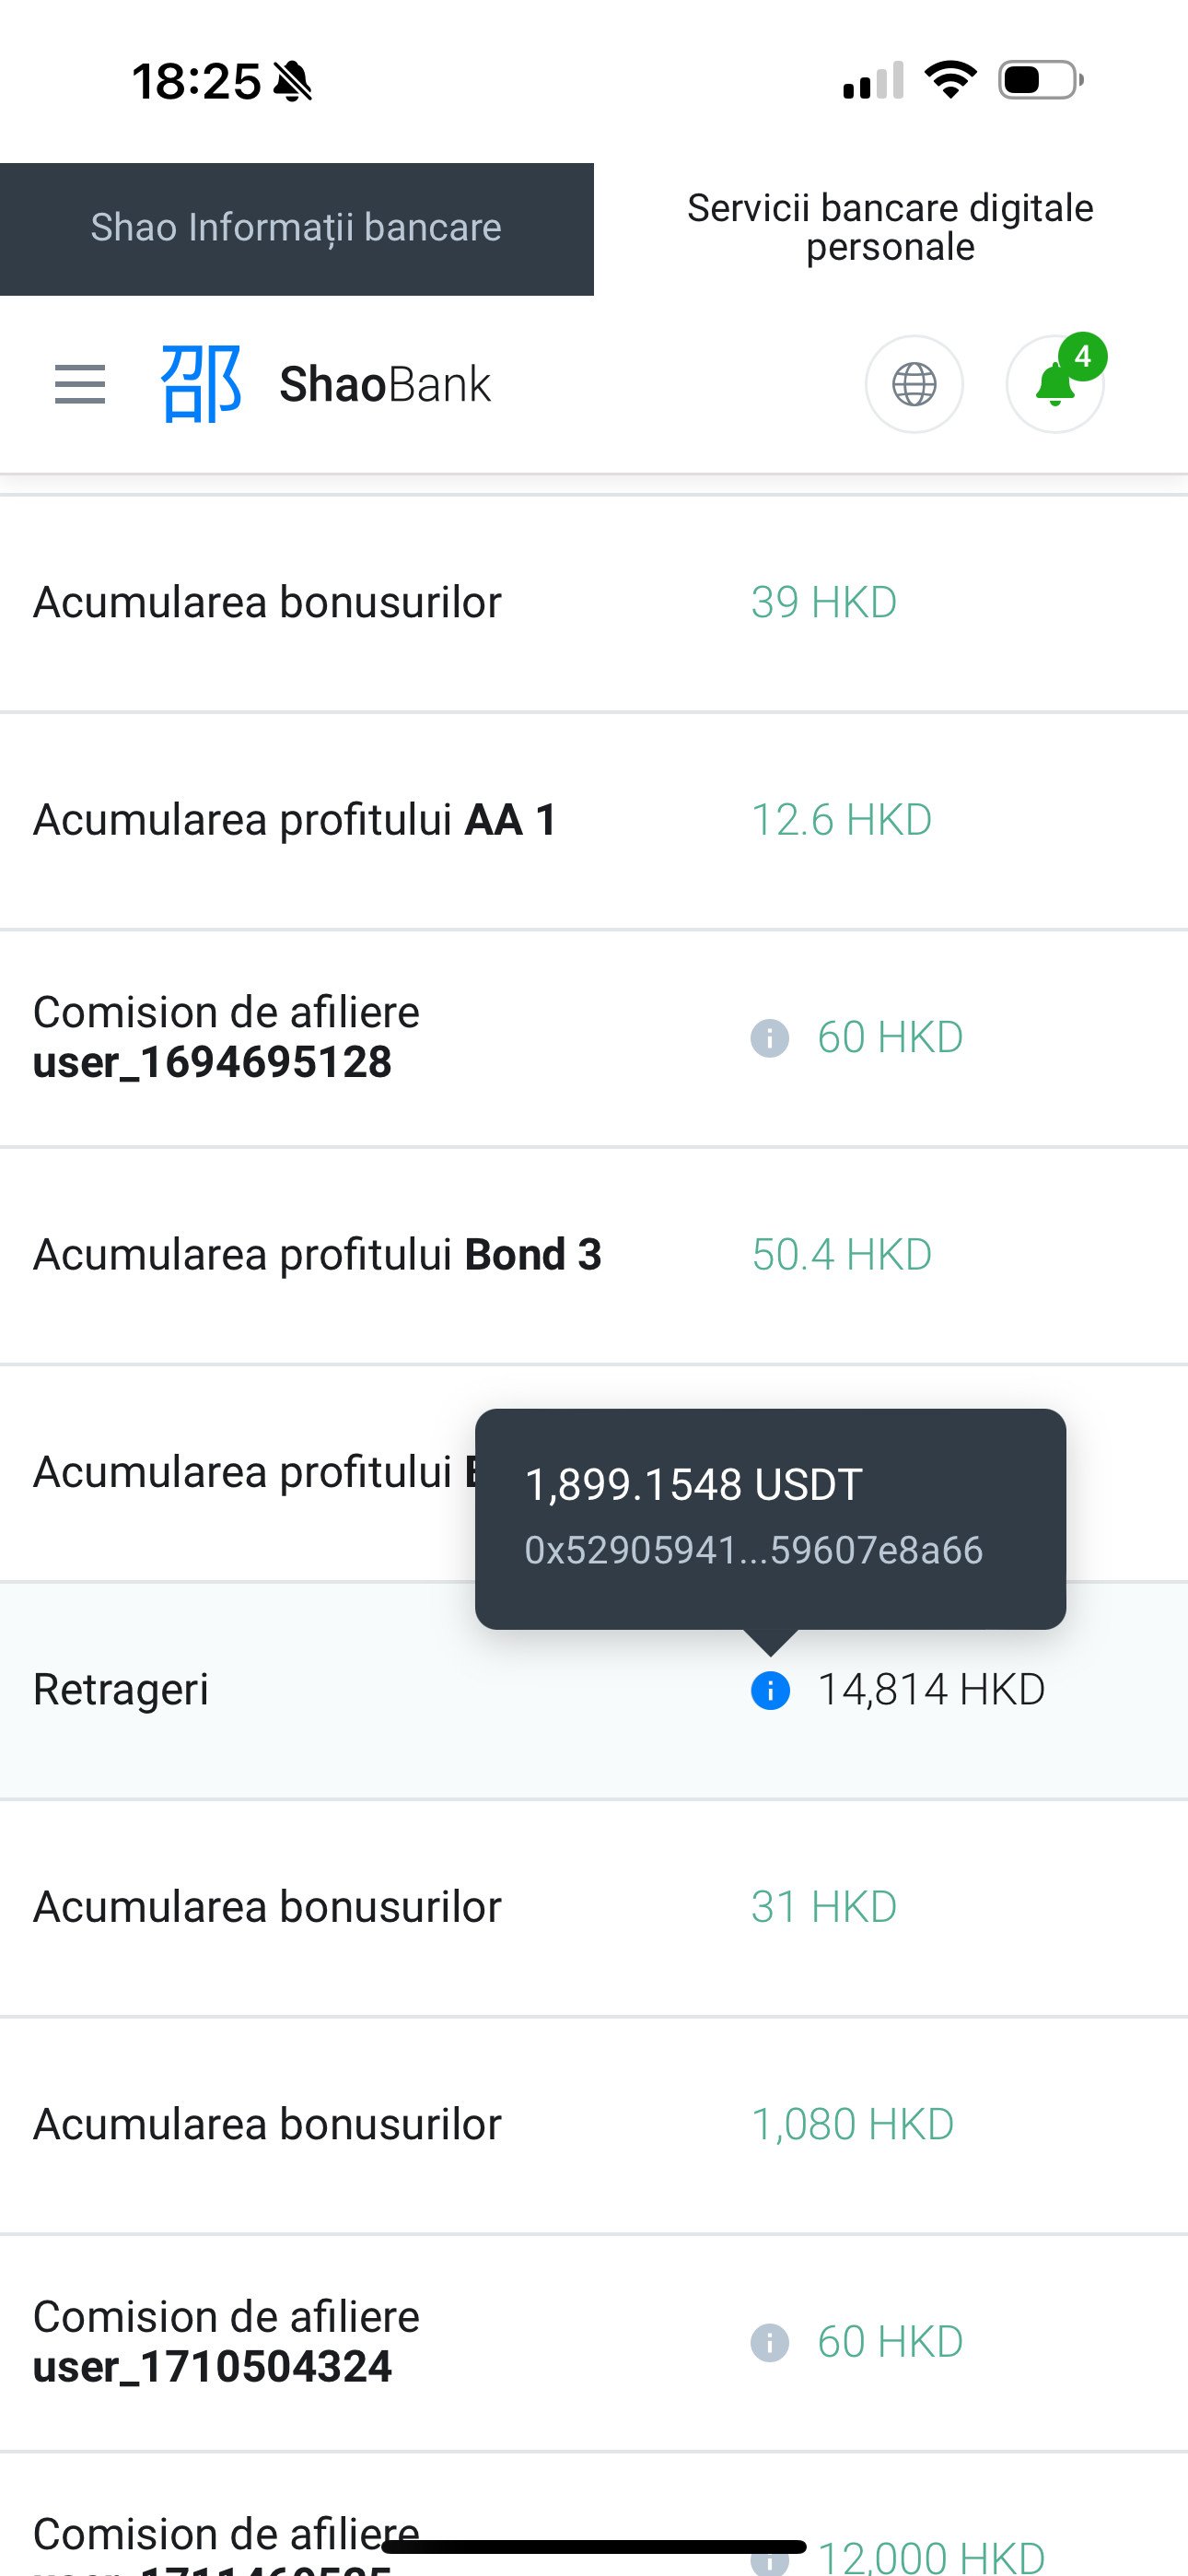Tap the wallet address 0x52905941...59607e8a66
The height and width of the screenshot is (2576, 1188).
coord(753,1550)
